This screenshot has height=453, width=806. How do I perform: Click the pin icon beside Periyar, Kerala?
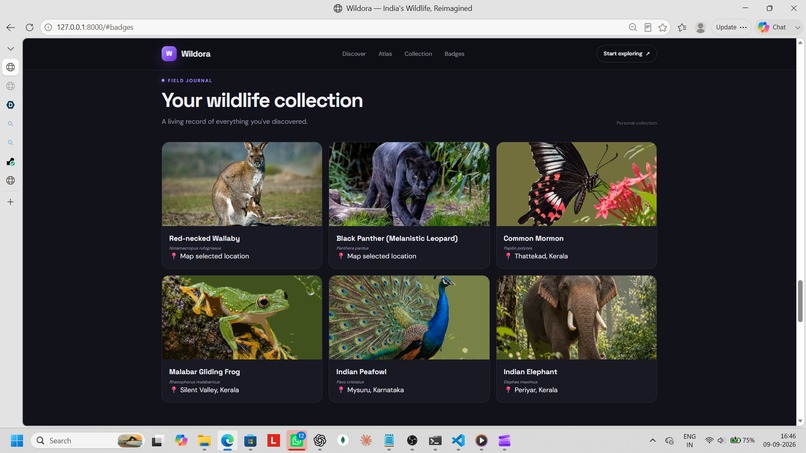click(x=508, y=390)
